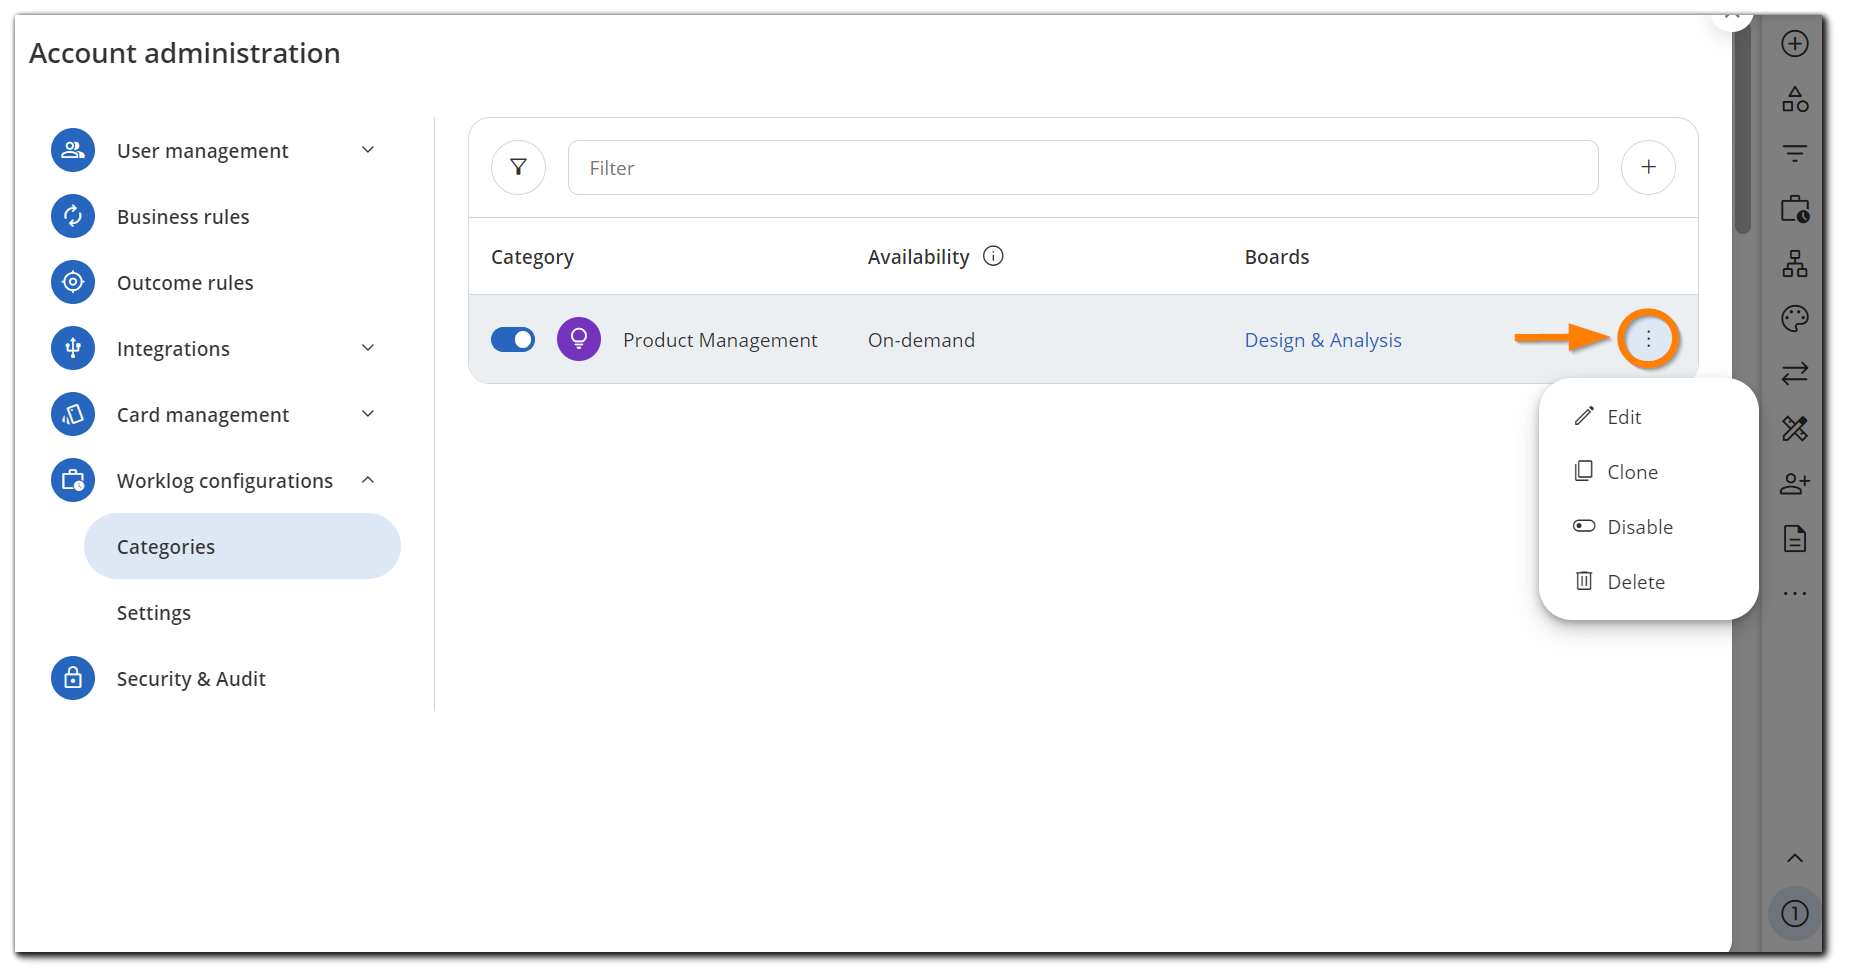Screen dimensions: 1849x979
Task: Open the color palette sidebar icon
Action: point(1795,318)
